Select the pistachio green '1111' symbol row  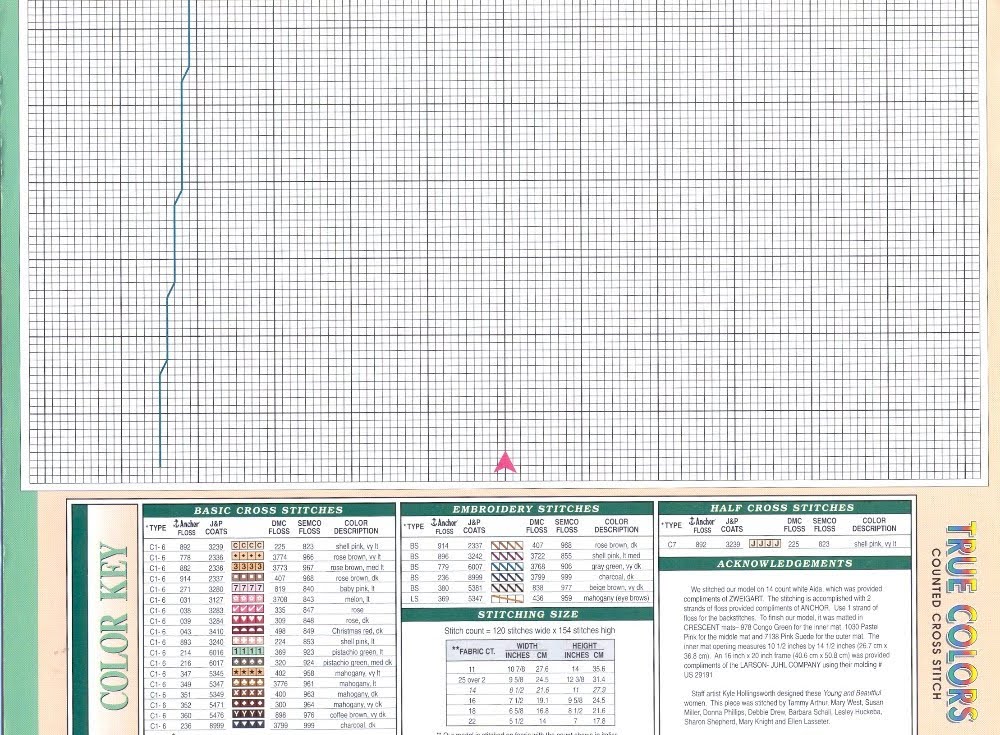tap(247, 653)
